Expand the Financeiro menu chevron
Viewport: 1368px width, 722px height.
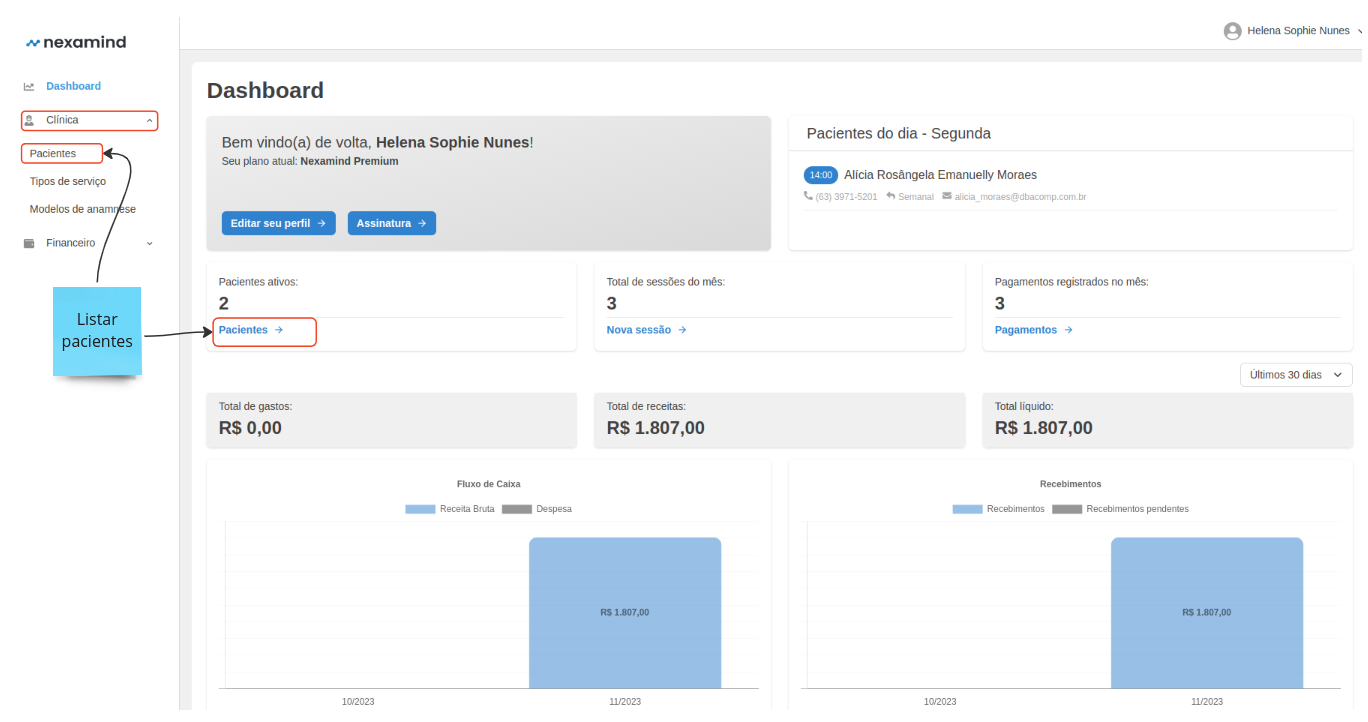coord(149,243)
